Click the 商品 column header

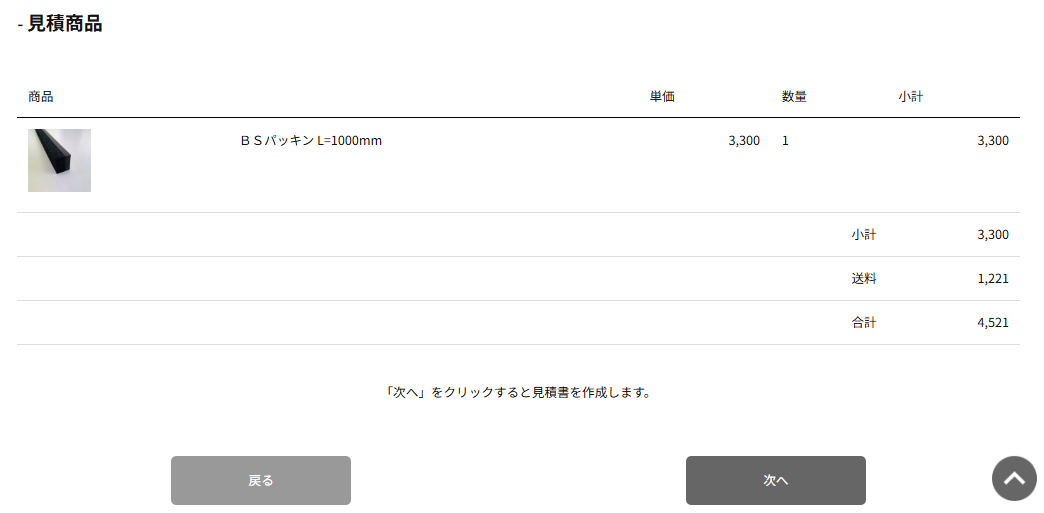tap(41, 97)
